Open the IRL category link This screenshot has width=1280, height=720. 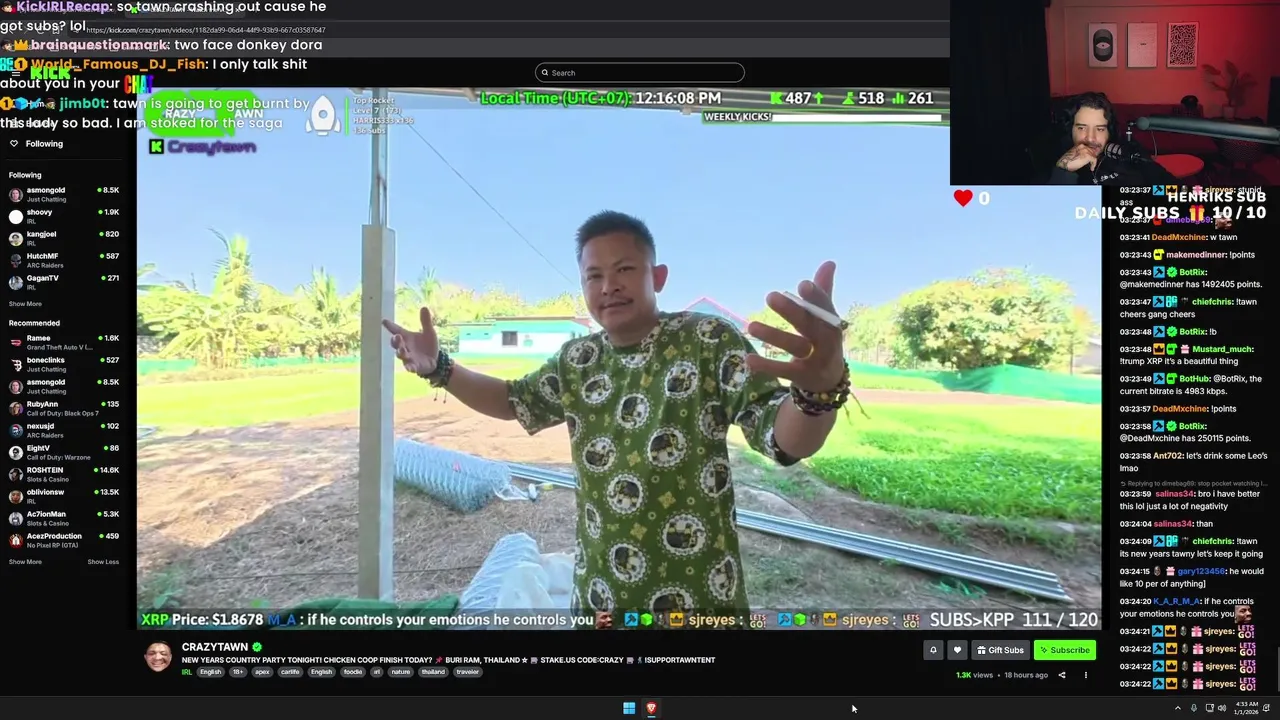coord(186,672)
